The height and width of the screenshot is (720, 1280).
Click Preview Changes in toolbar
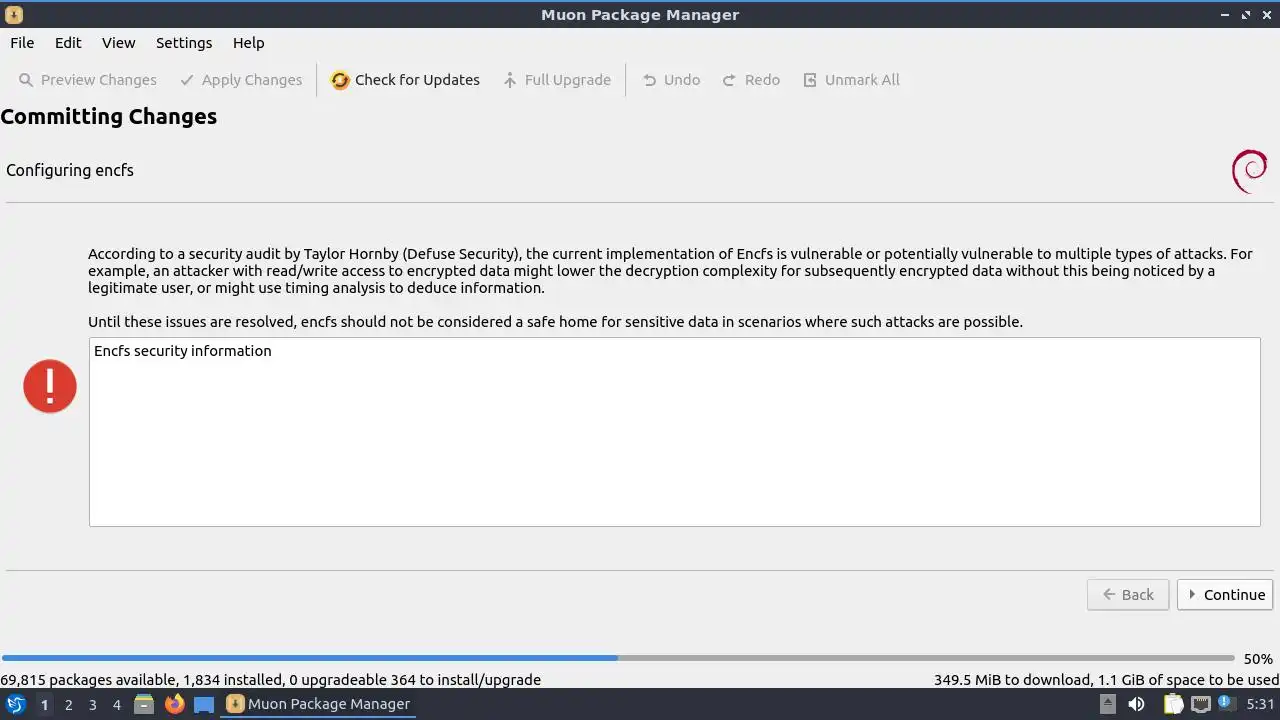[x=88, y=80]
